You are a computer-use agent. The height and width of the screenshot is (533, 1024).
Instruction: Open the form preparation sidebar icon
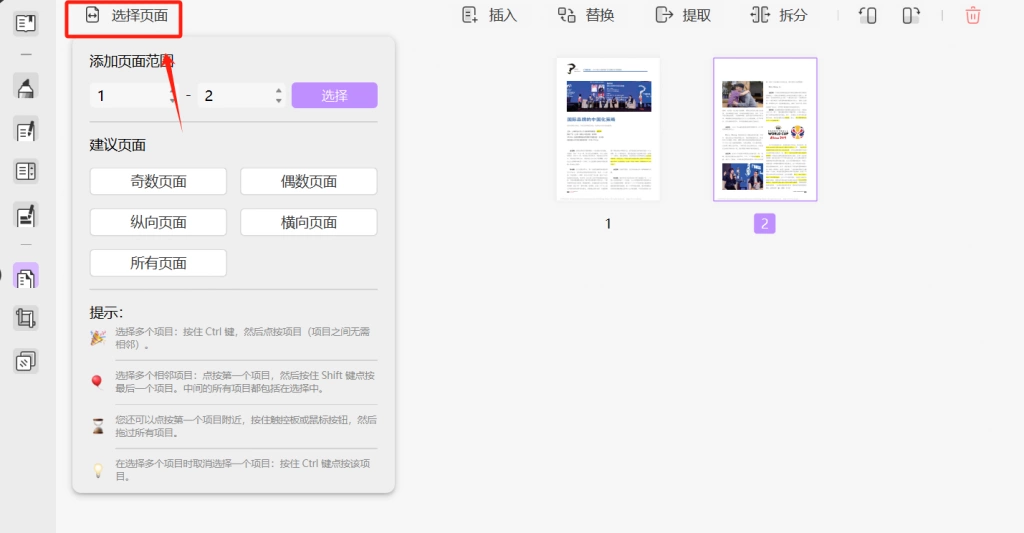pos(25,172)
